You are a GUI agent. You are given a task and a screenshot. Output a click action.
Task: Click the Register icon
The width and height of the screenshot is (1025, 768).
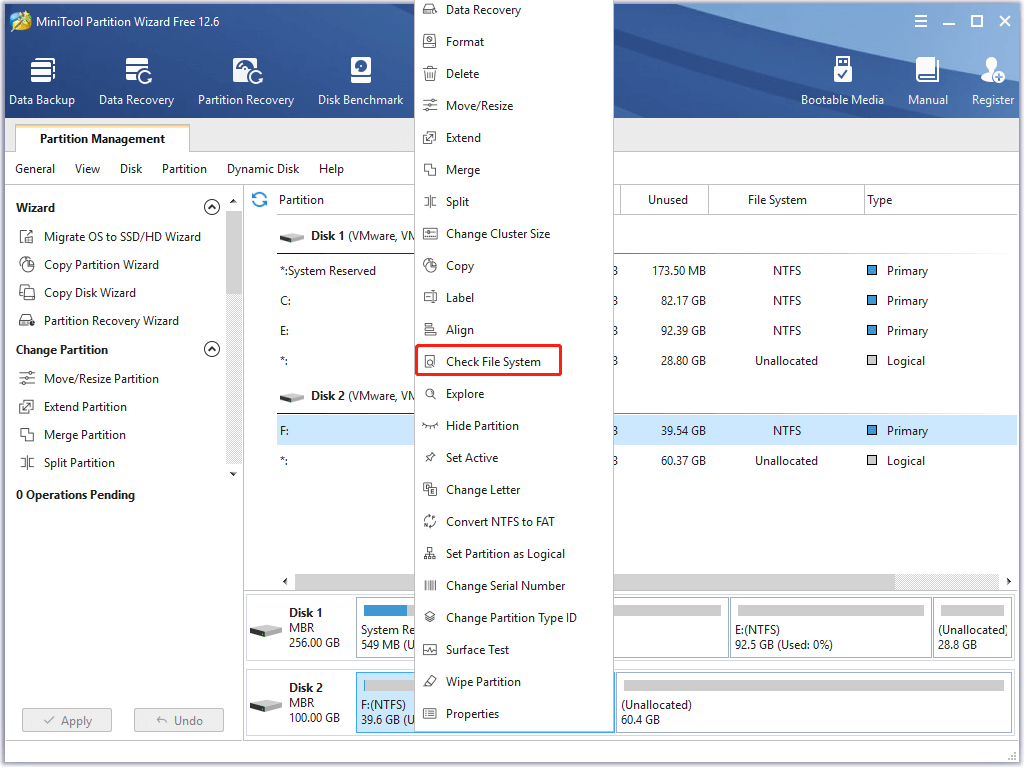992,81
